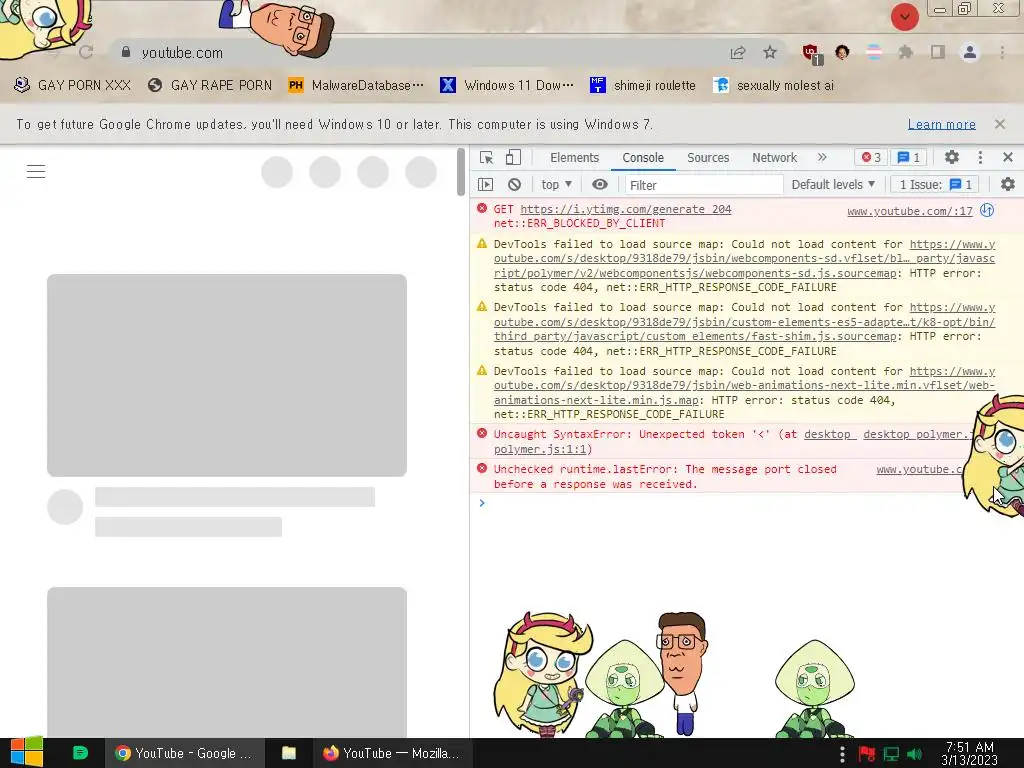Switch to 'YouTube — Mozilla' Firefox window
This screenshot has width=1024, height=768.
[392, 753]
